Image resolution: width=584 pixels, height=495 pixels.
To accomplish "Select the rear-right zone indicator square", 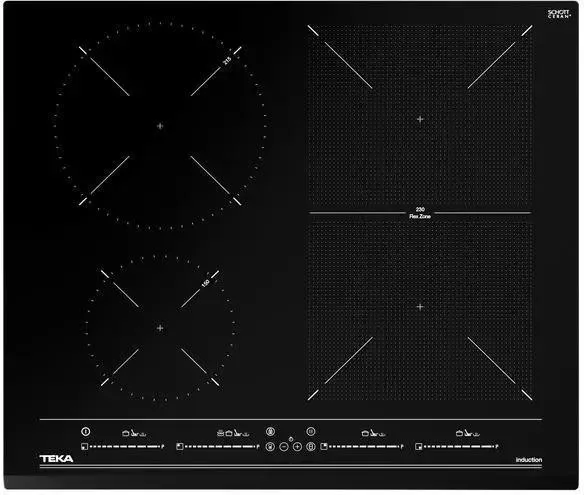I will pyautogui.click(x=324, y=446).
